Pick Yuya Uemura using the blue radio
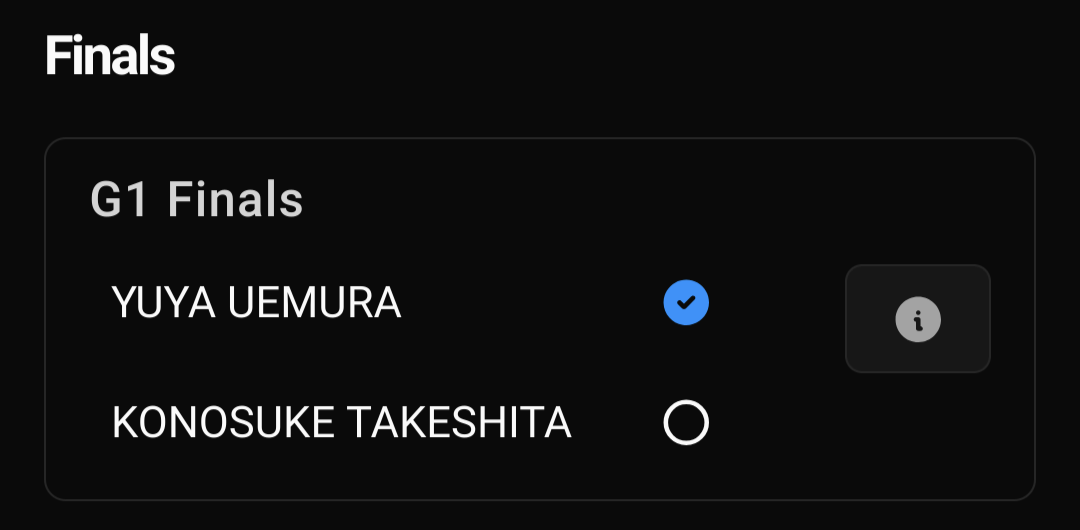Image resolution: width=1080 pixels, height=530 pixels. coord(686,303)
